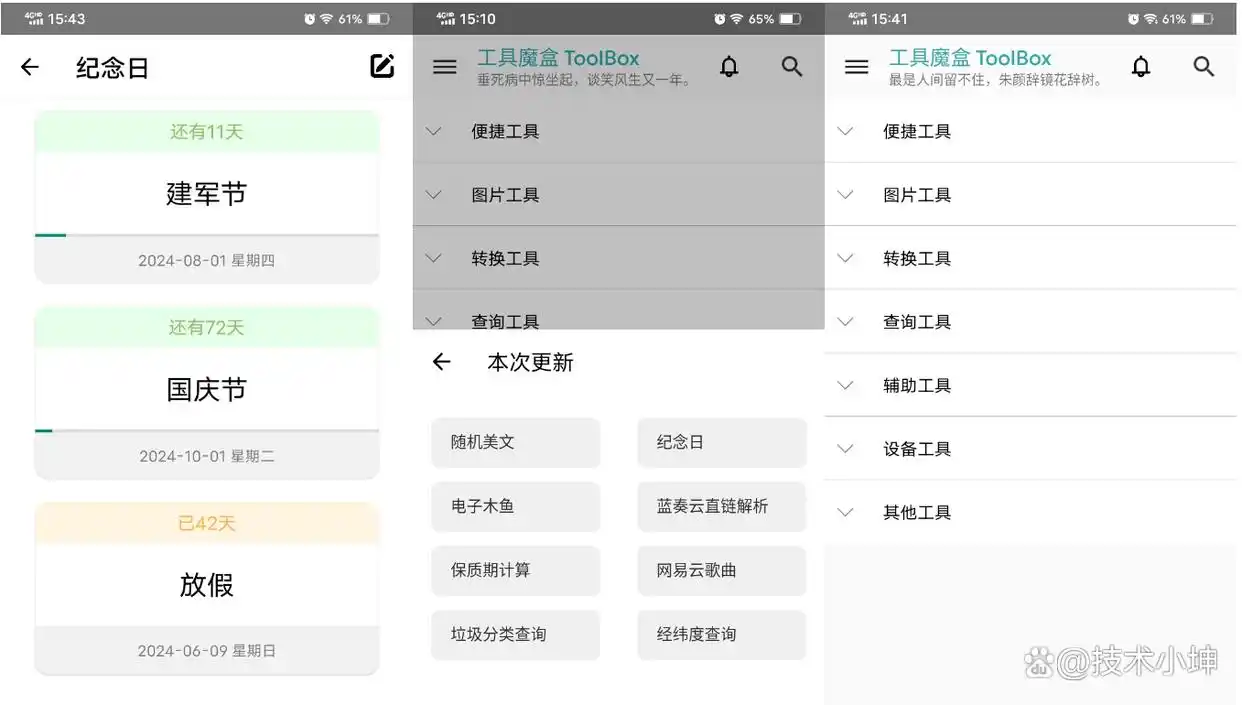This screenshot has height=705, width=1242.
Task: Open notifications via the bell icon
Action: [x=729, y=67]
